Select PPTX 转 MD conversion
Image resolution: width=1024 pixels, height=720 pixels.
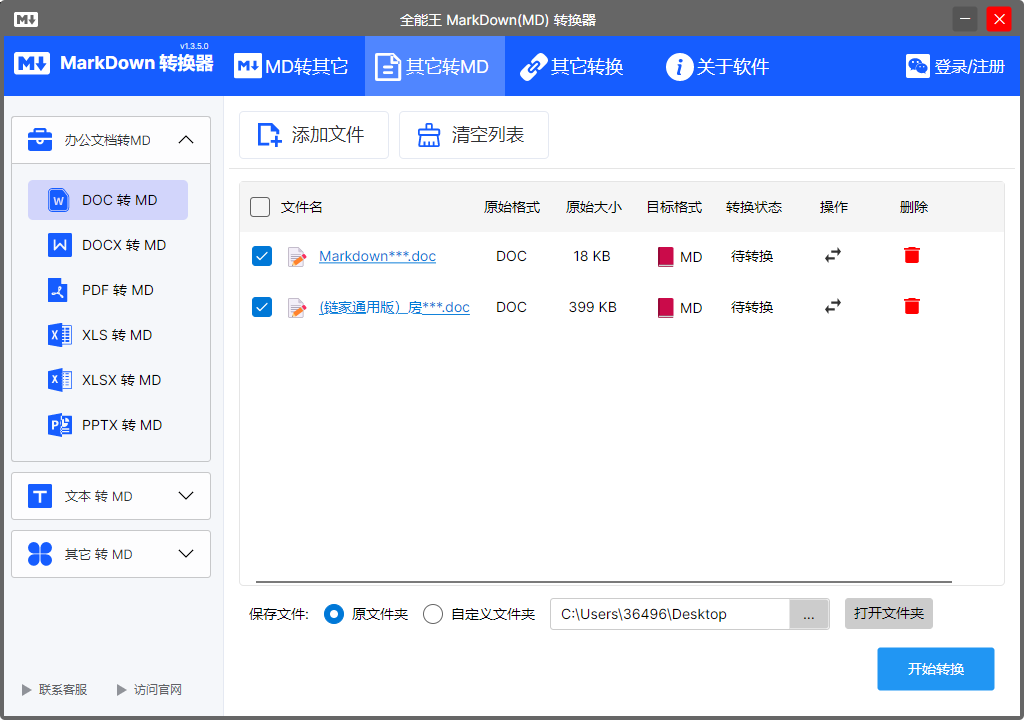pos(108,425)
